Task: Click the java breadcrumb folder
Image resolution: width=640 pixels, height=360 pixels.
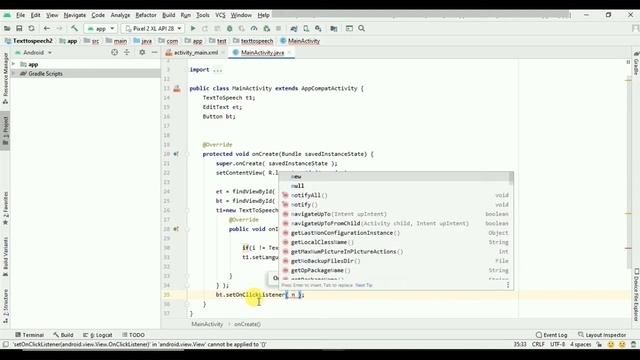Action: 143,41
